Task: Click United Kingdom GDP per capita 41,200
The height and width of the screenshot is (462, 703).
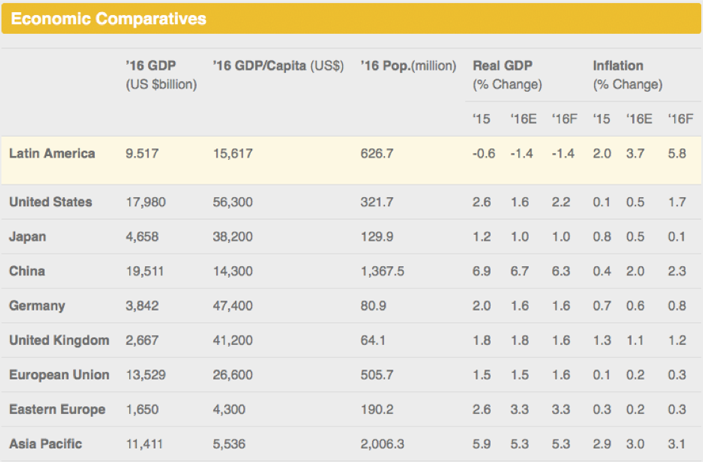Action: click(x=233, y=340)
